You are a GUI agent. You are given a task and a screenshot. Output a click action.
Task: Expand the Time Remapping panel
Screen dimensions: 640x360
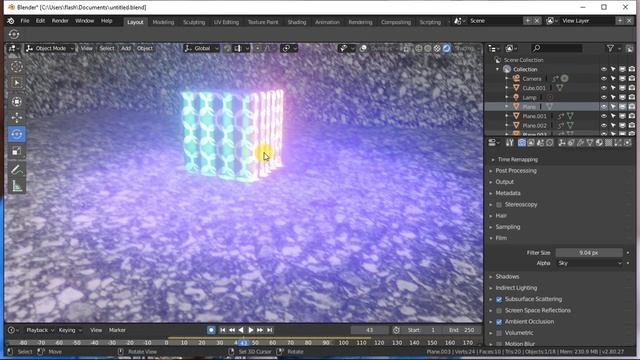[518, 160]
